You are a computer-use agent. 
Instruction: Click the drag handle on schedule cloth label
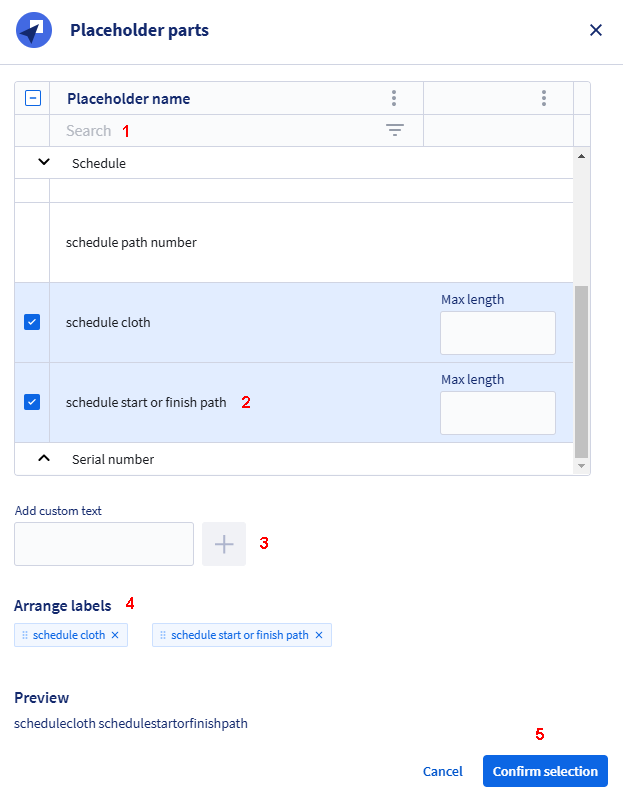[x=25, y=635]
